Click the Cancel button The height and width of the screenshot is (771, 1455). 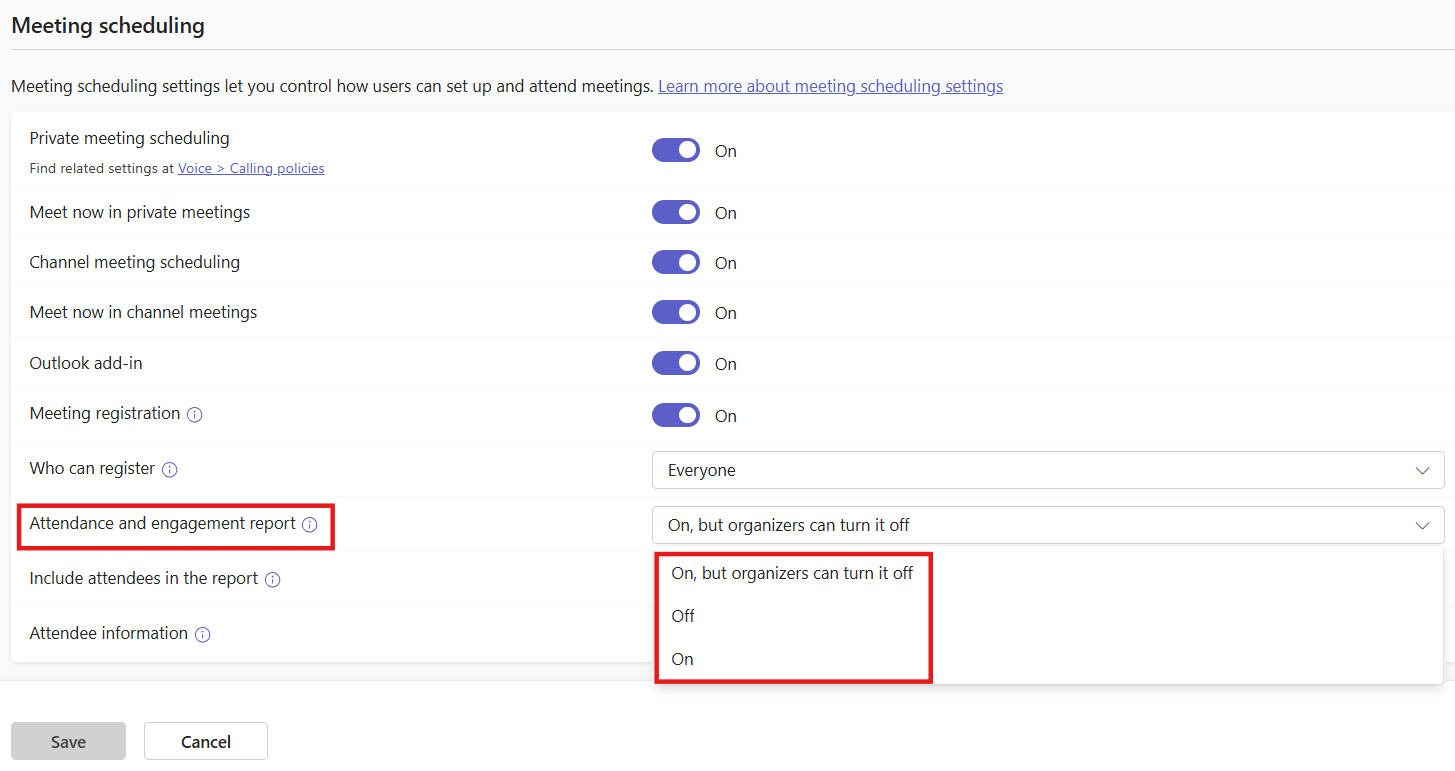(205, 741)
